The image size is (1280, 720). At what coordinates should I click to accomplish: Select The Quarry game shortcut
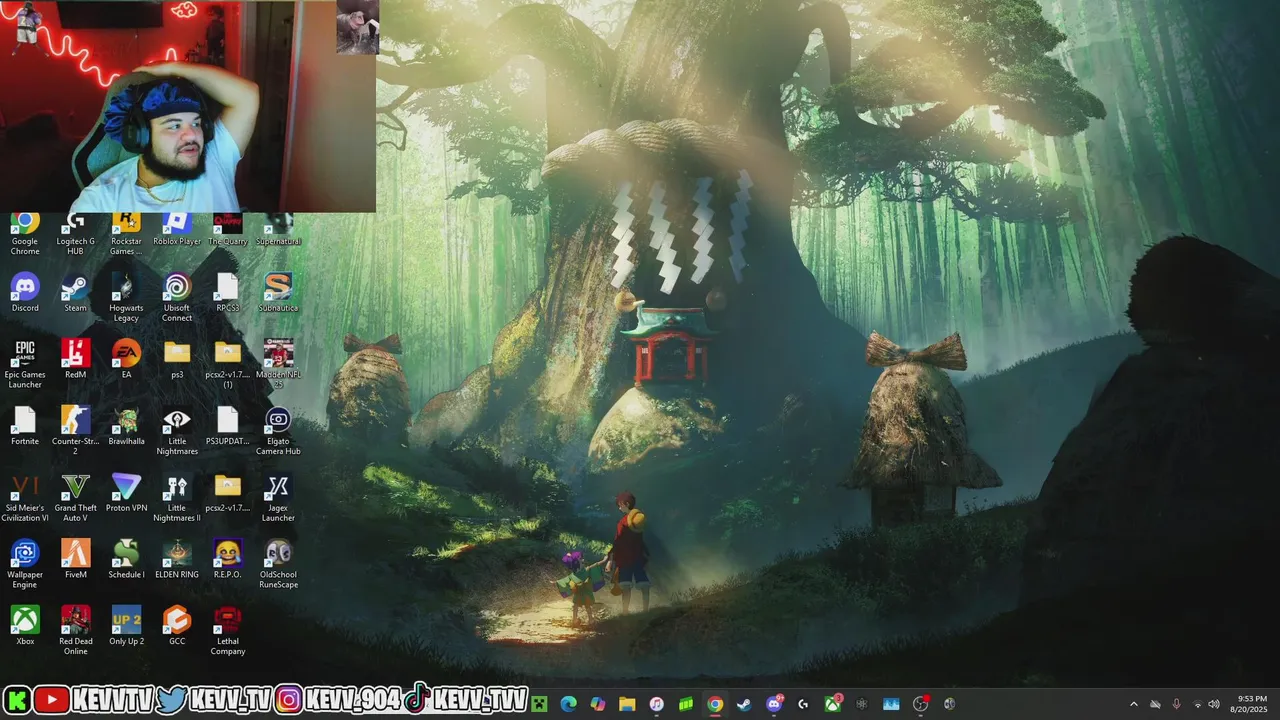[228, 229]
